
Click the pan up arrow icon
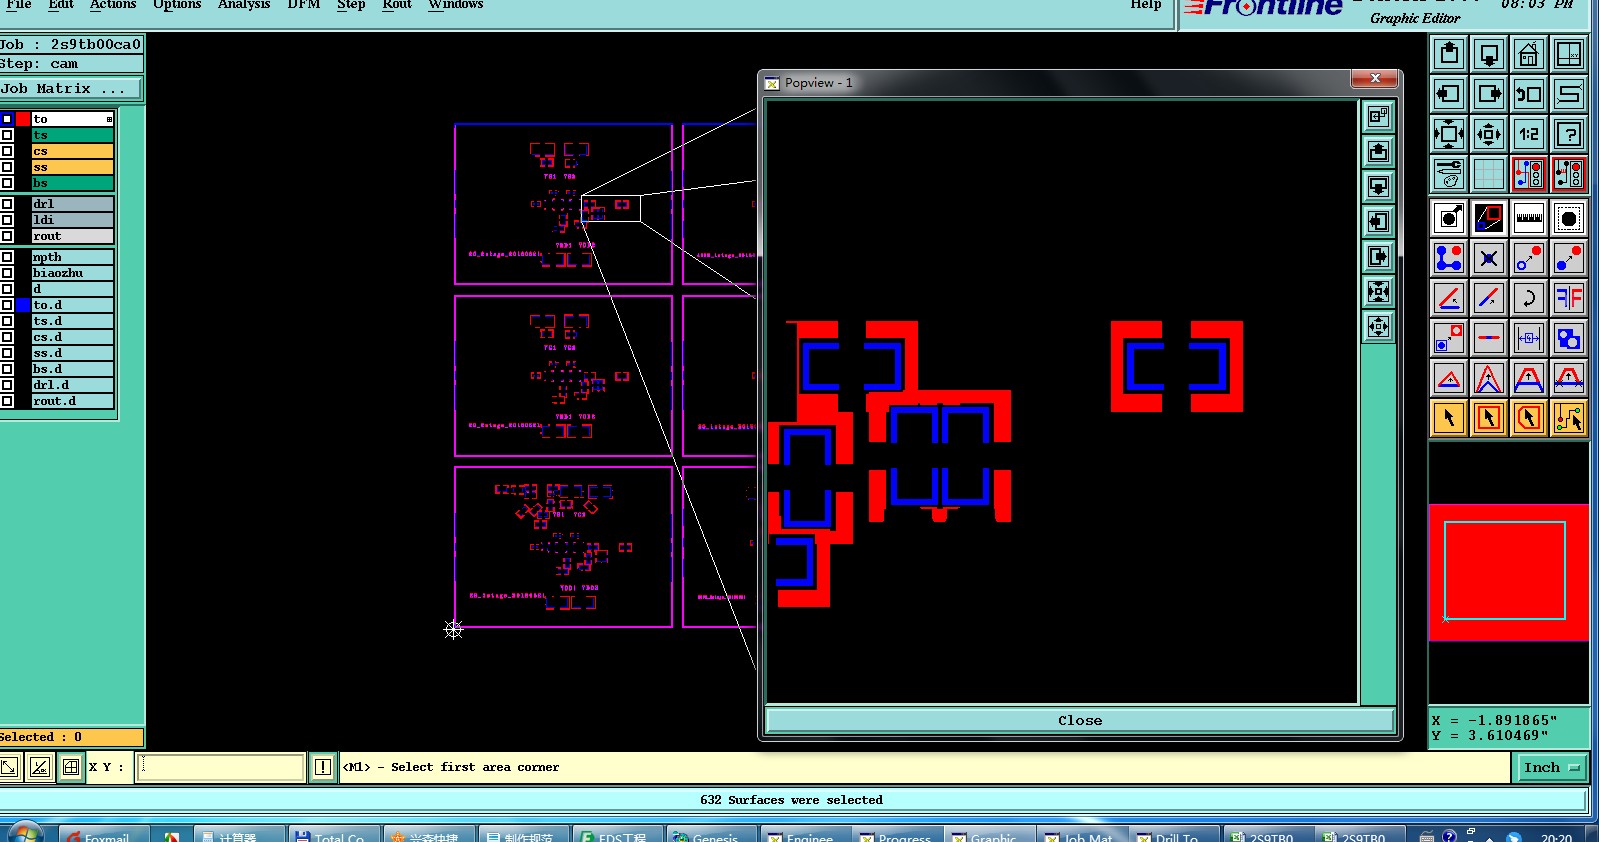[x=1449, y=54]
